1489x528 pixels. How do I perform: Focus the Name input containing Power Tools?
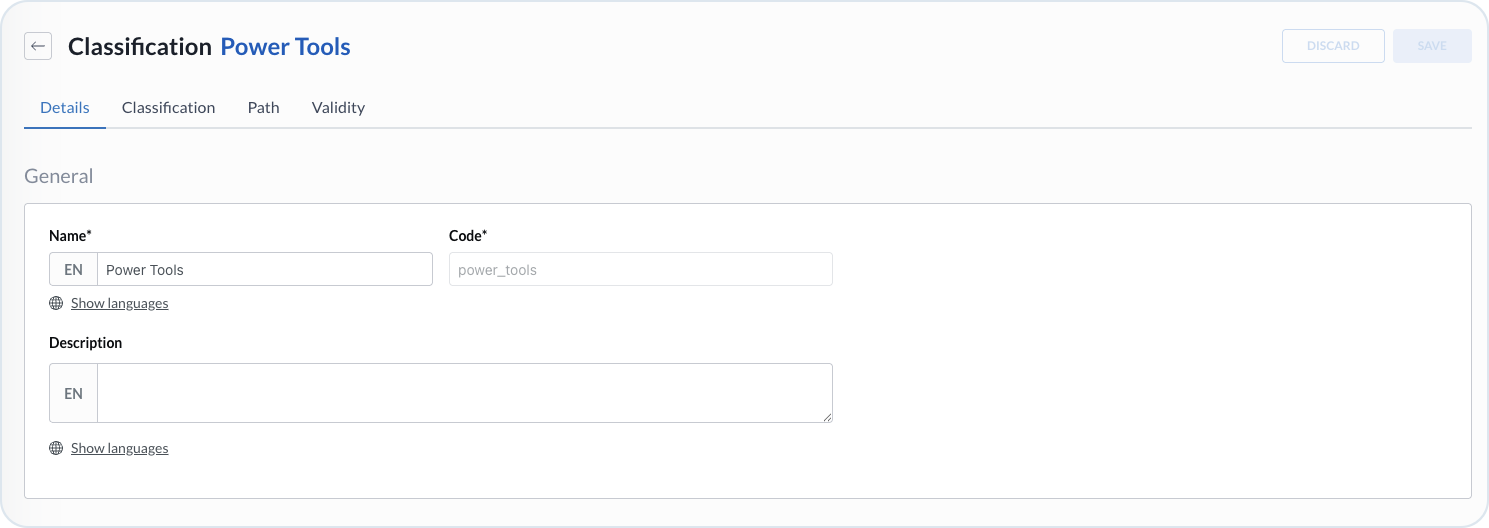tap(265, 270)
